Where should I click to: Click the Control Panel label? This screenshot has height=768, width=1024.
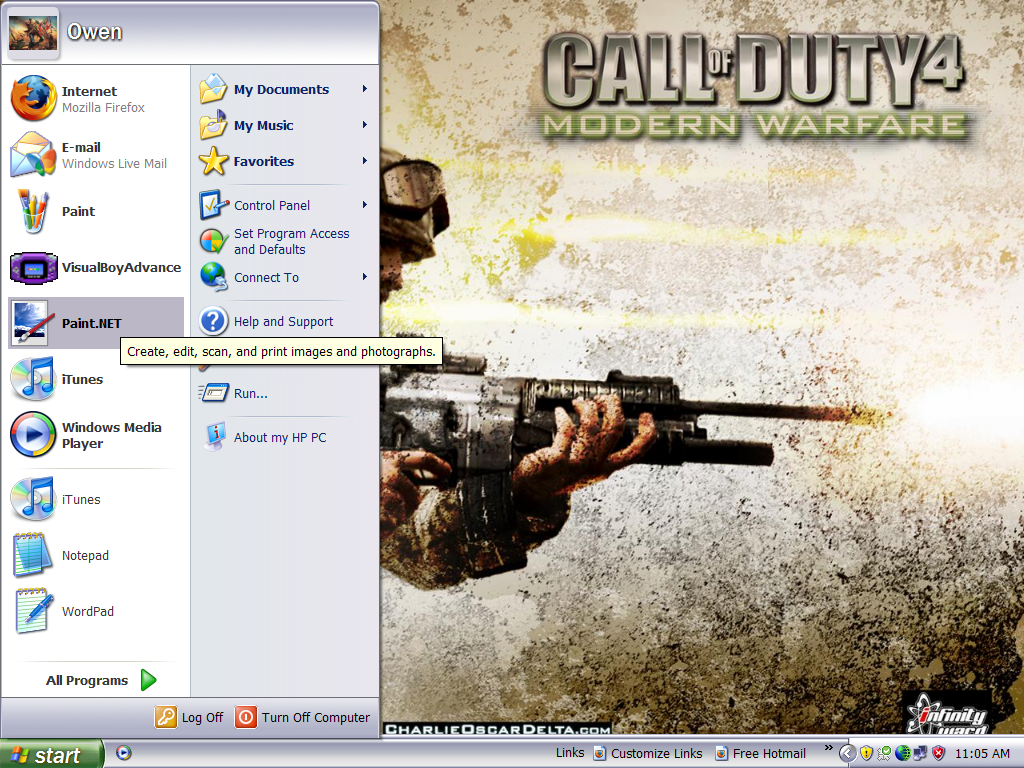(x=272, y=205)
